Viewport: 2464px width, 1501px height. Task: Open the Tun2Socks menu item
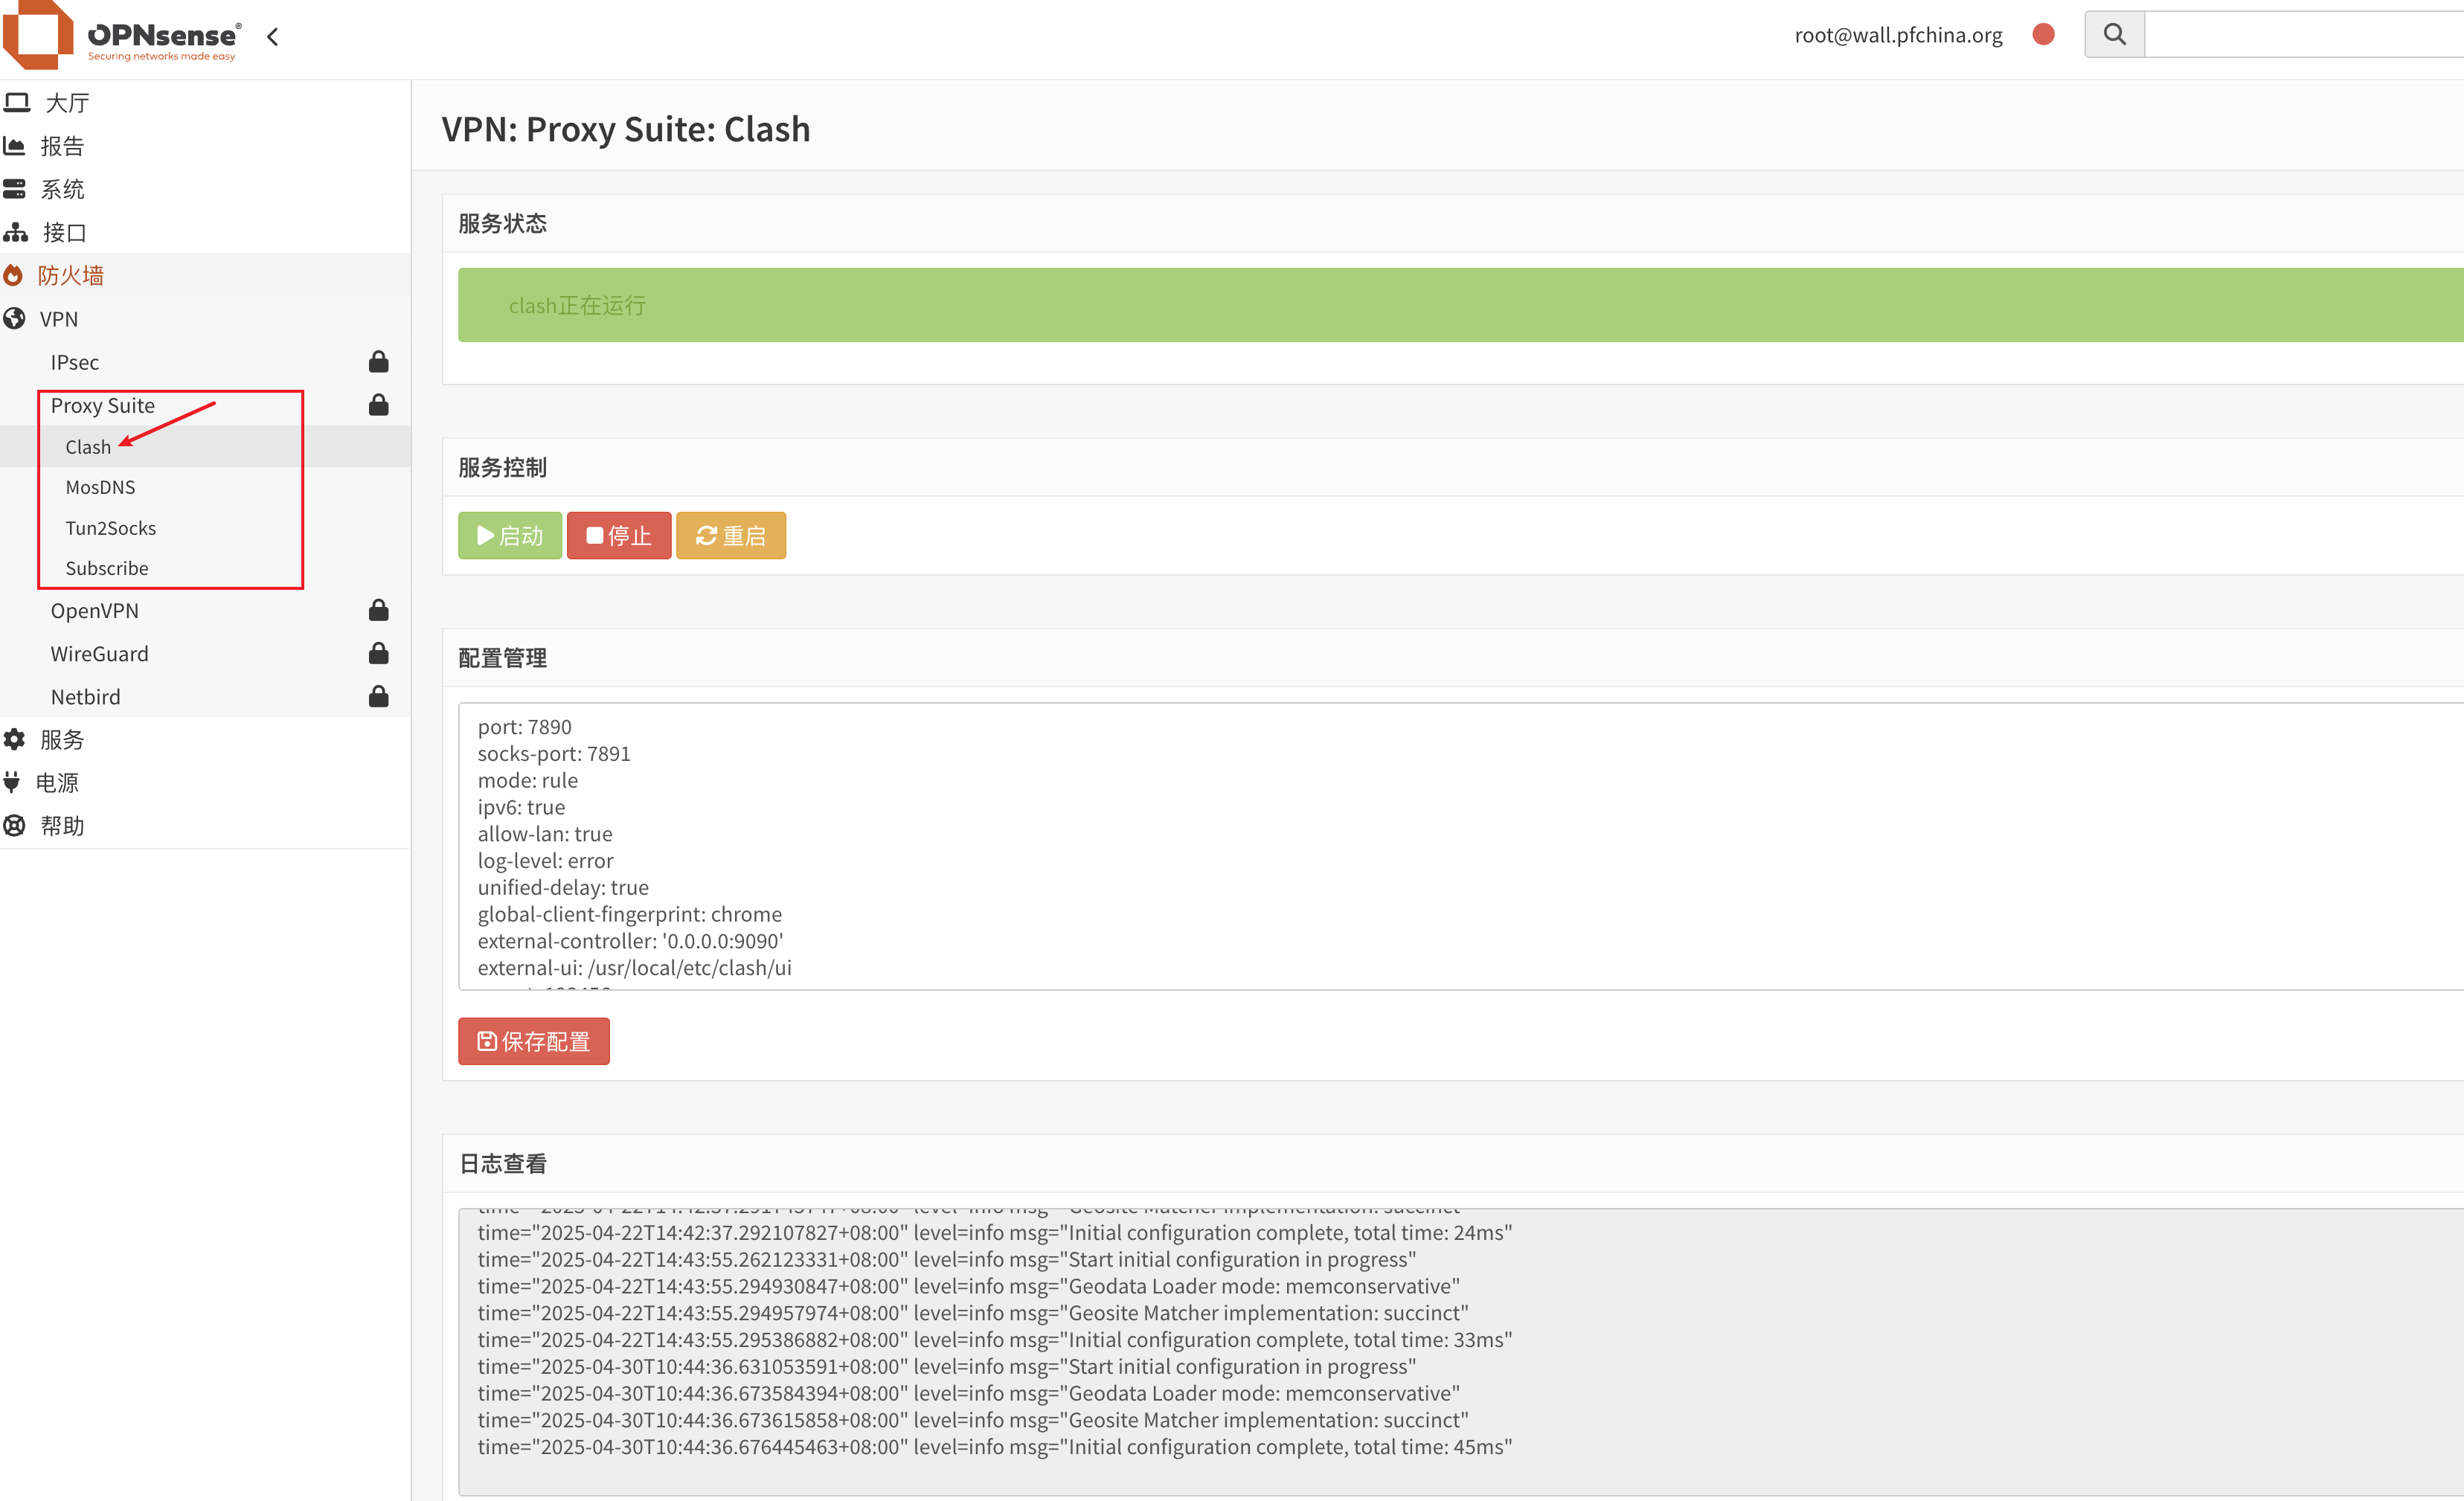click(x=110, y=527)
